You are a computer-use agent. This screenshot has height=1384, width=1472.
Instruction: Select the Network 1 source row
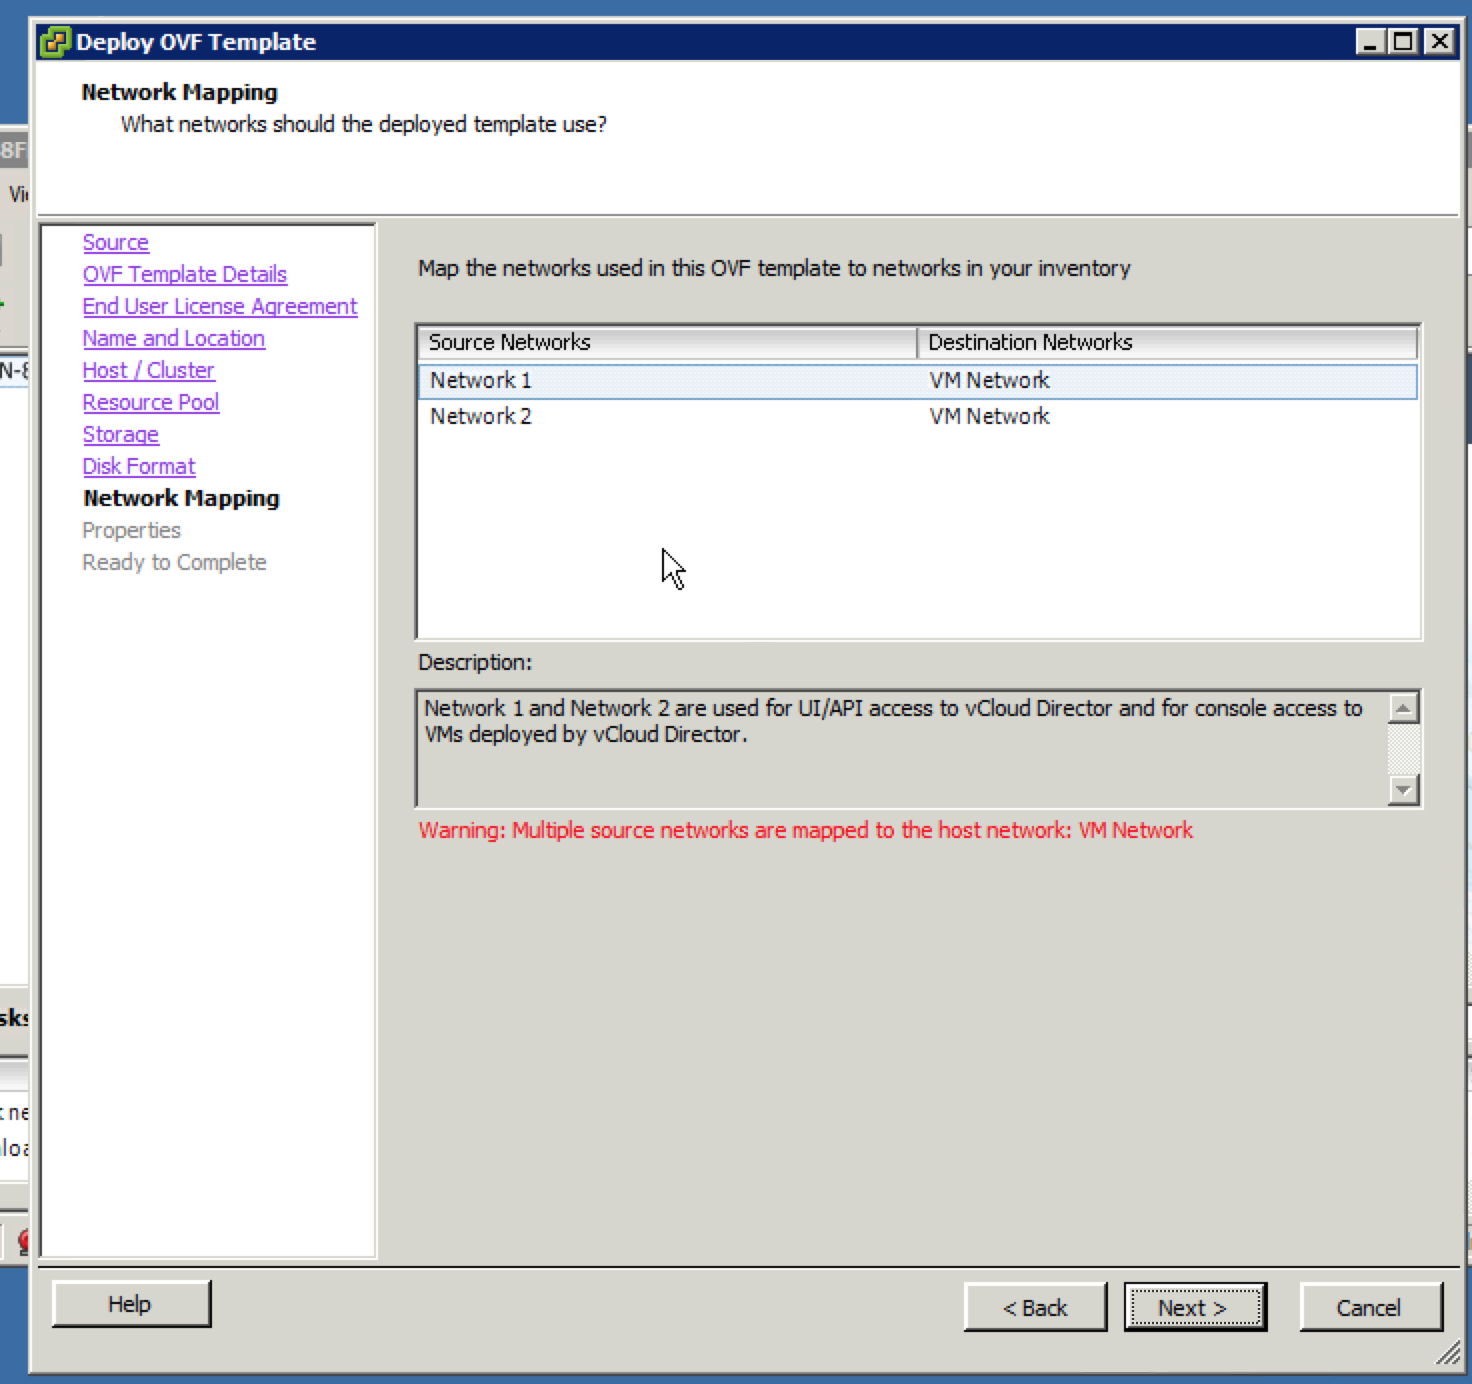point(481,381)
